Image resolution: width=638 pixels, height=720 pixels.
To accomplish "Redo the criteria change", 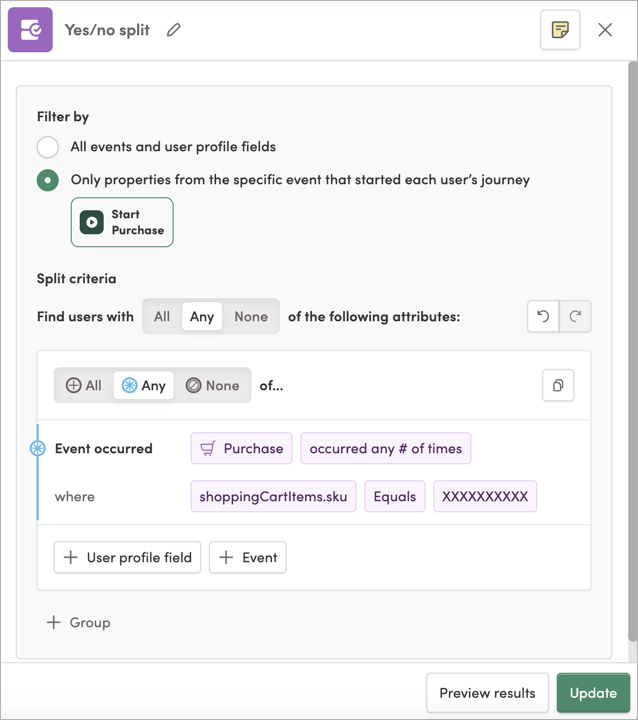I will pyautogui.click(x=575, y=316).
